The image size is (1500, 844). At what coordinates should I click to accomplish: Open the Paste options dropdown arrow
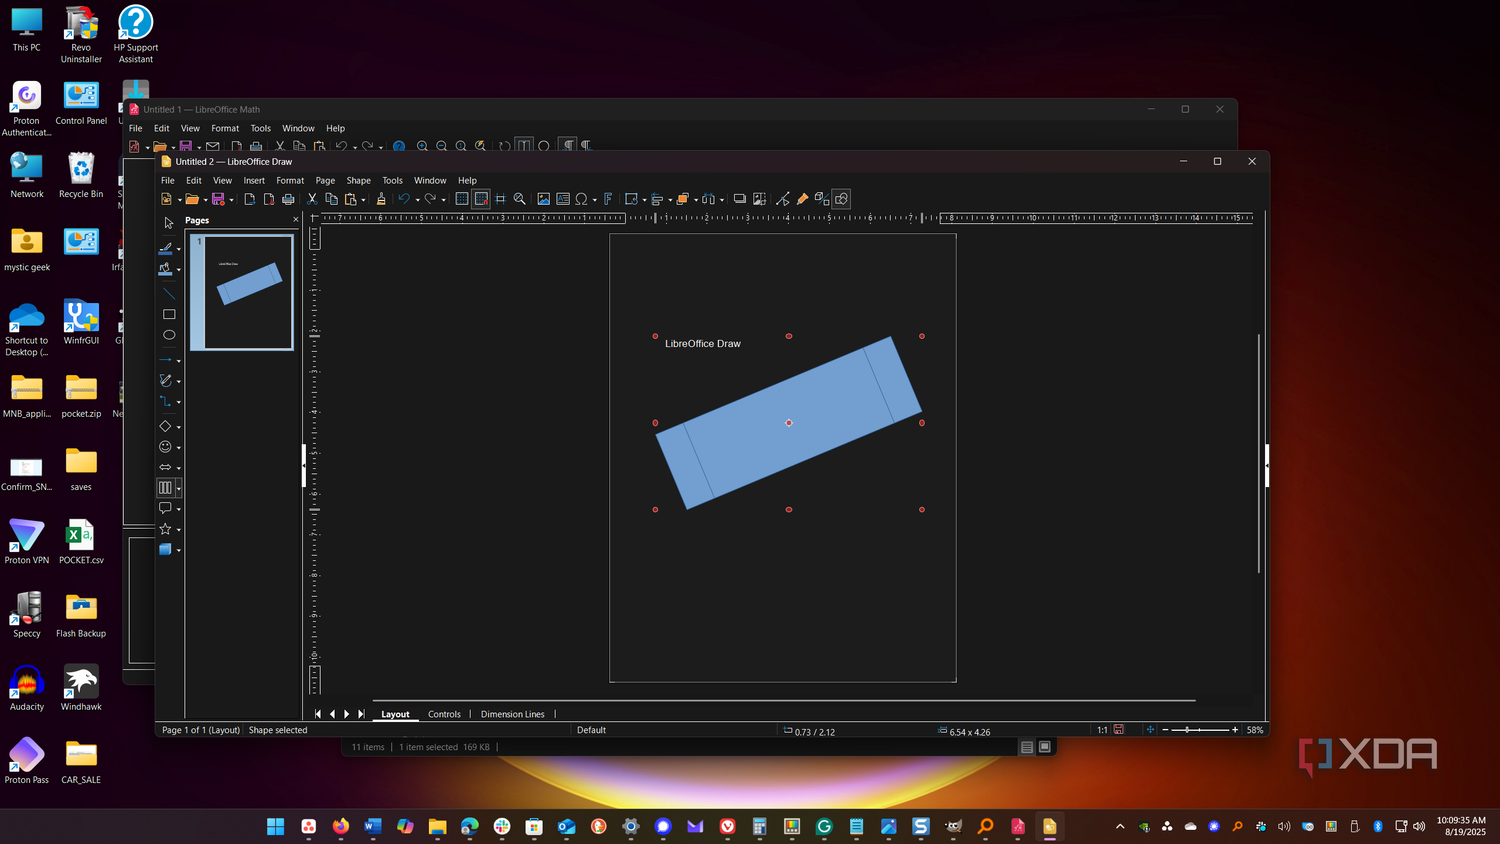pyautogui.click(x=363, y=200)
